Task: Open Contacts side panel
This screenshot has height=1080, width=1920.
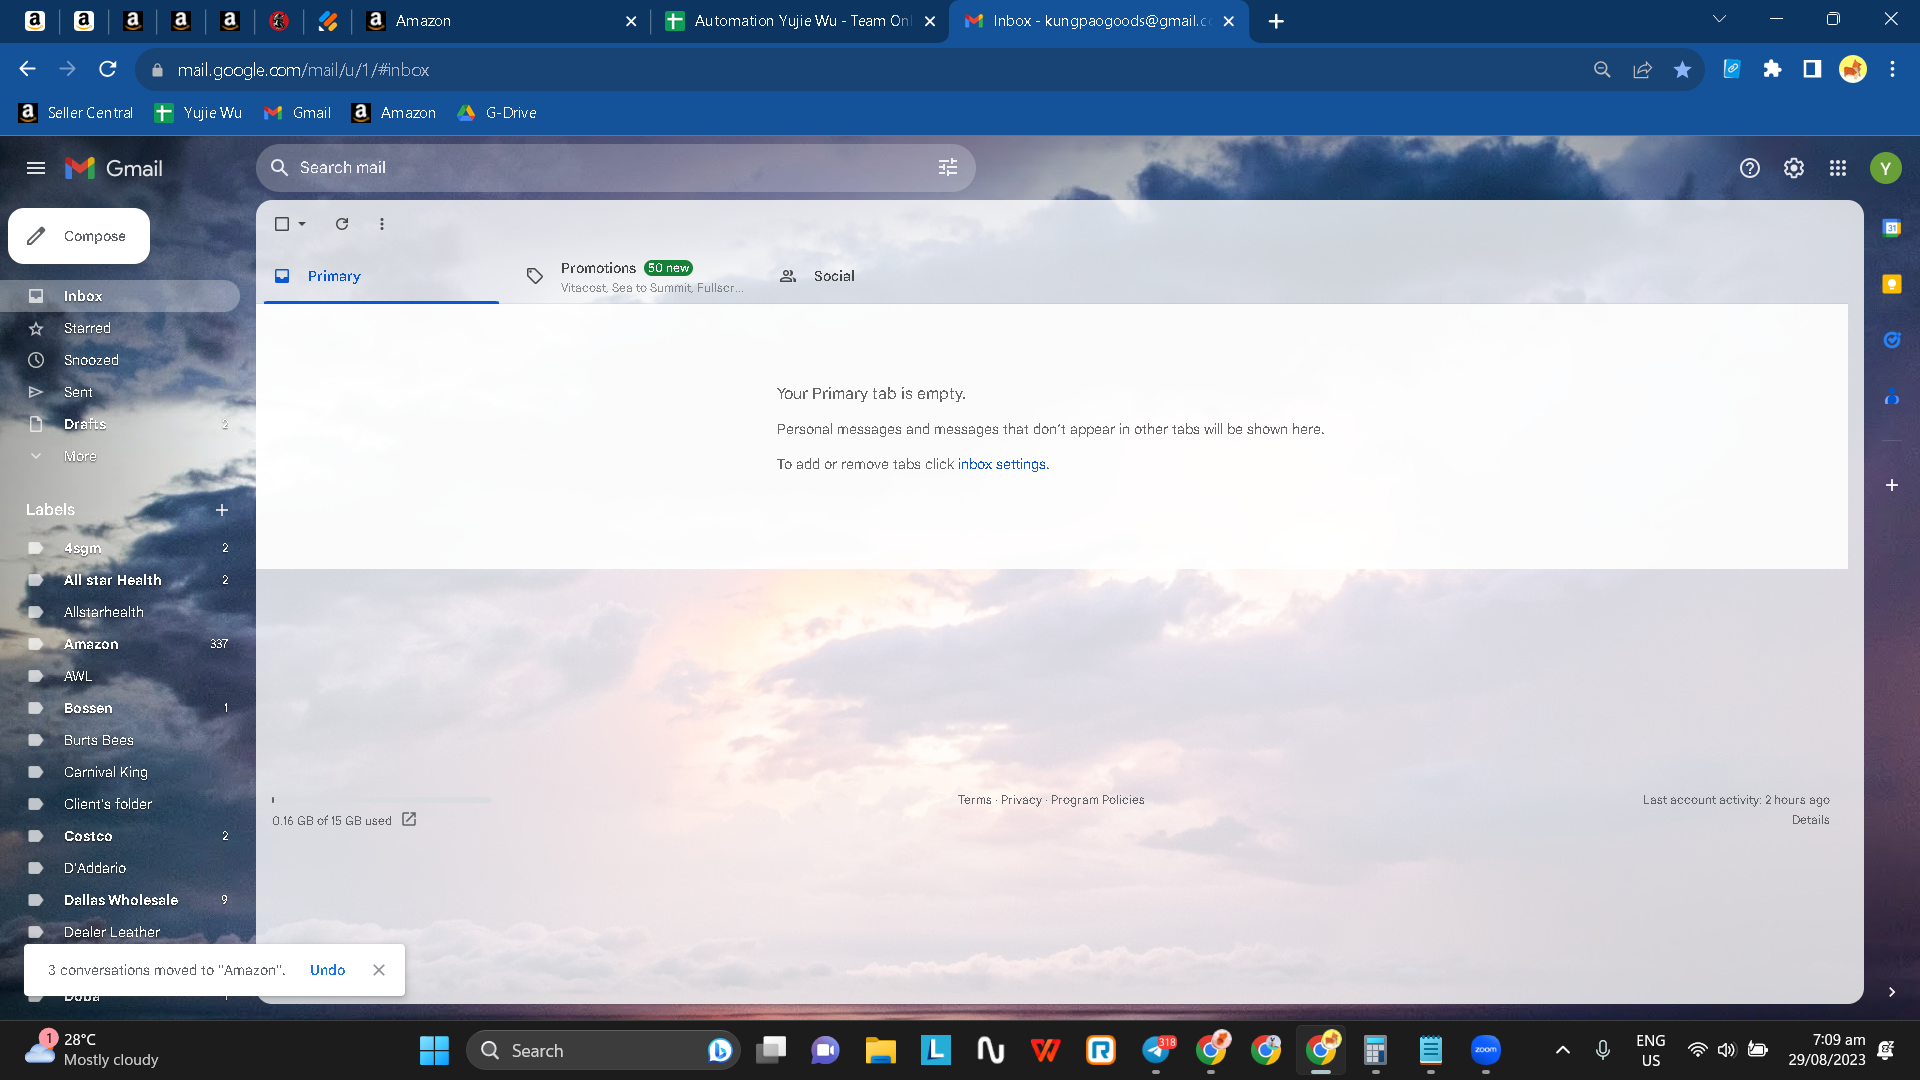Action: [x=1892, y=397]
